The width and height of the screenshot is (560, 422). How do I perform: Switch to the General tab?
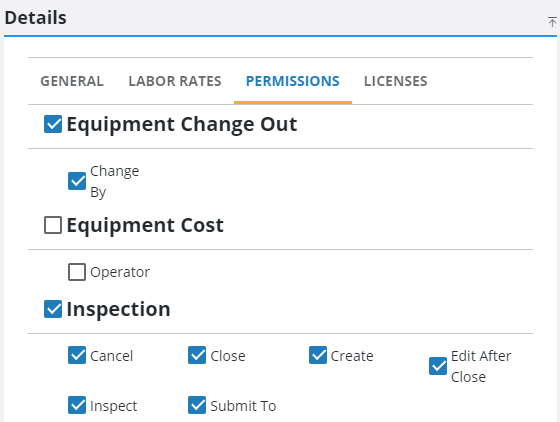tap(72, 81)
